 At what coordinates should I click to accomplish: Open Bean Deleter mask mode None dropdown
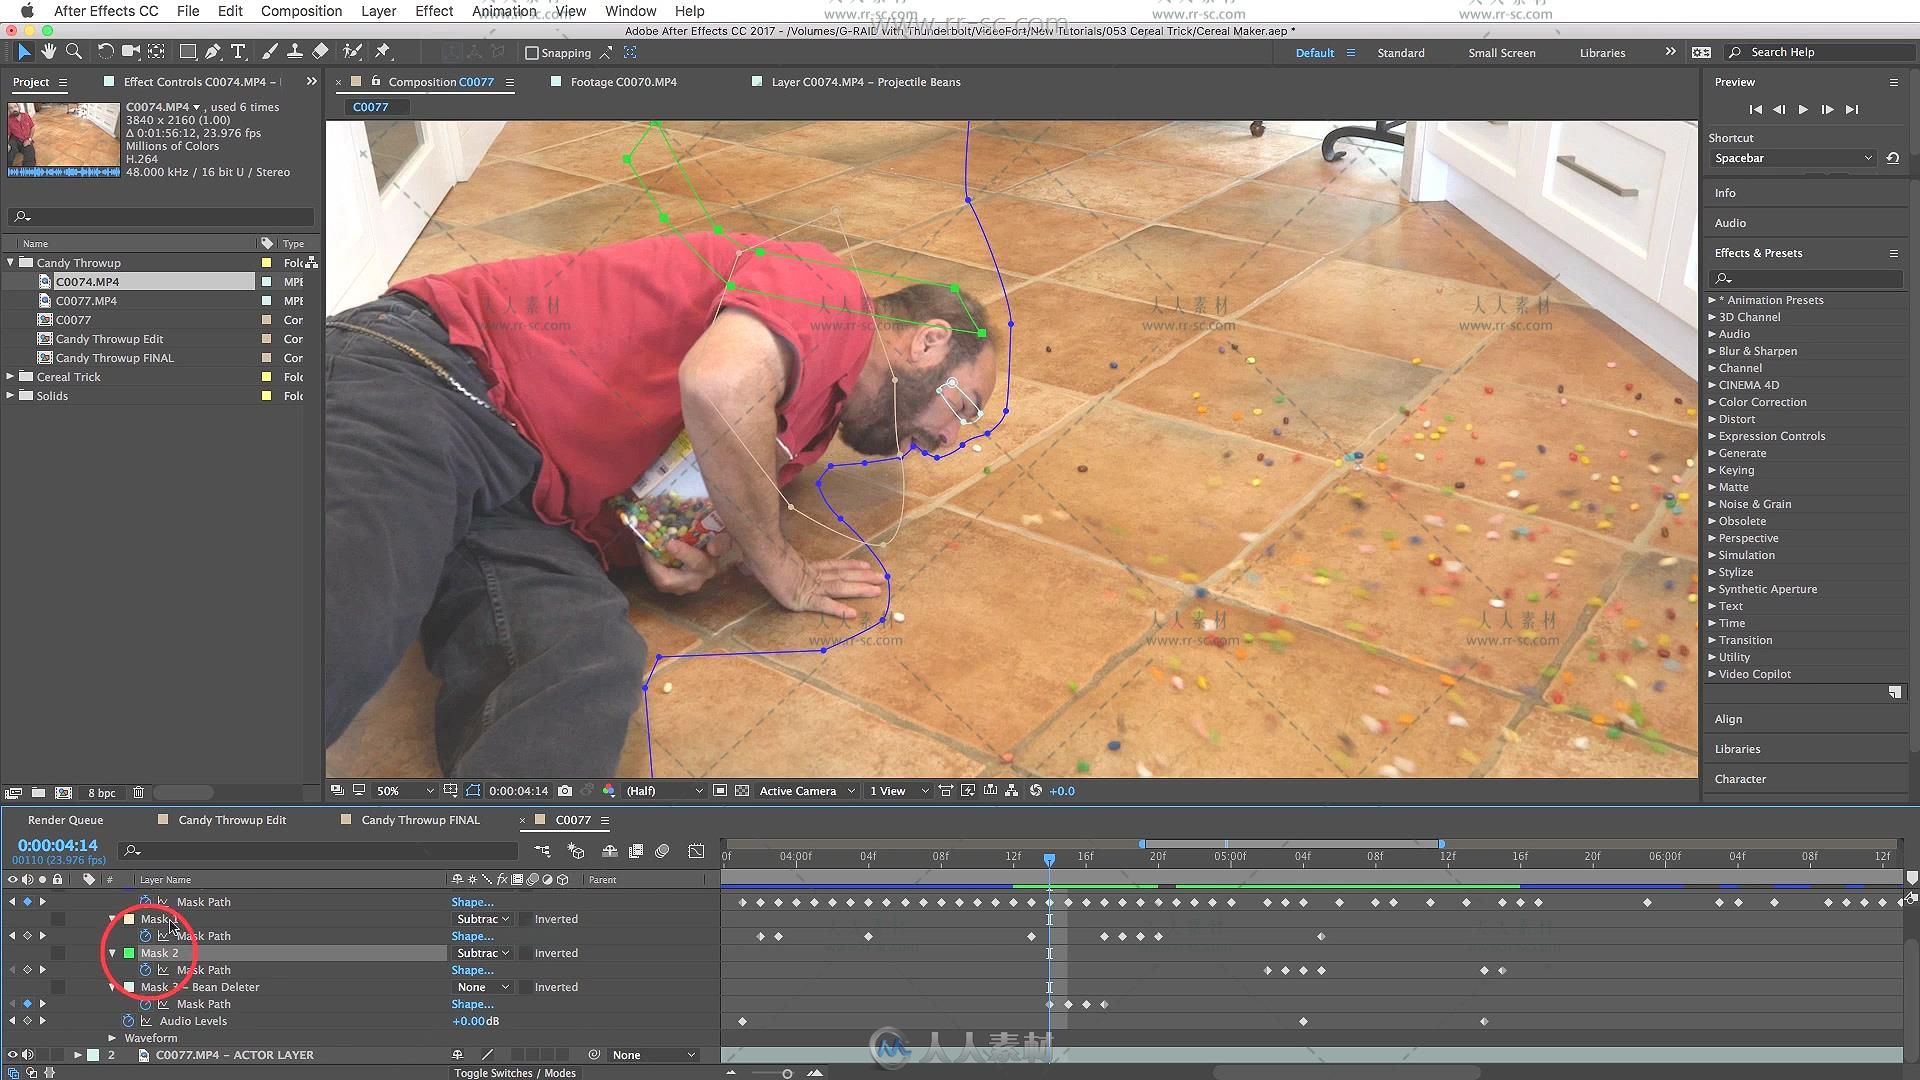[x=483, y=987]
